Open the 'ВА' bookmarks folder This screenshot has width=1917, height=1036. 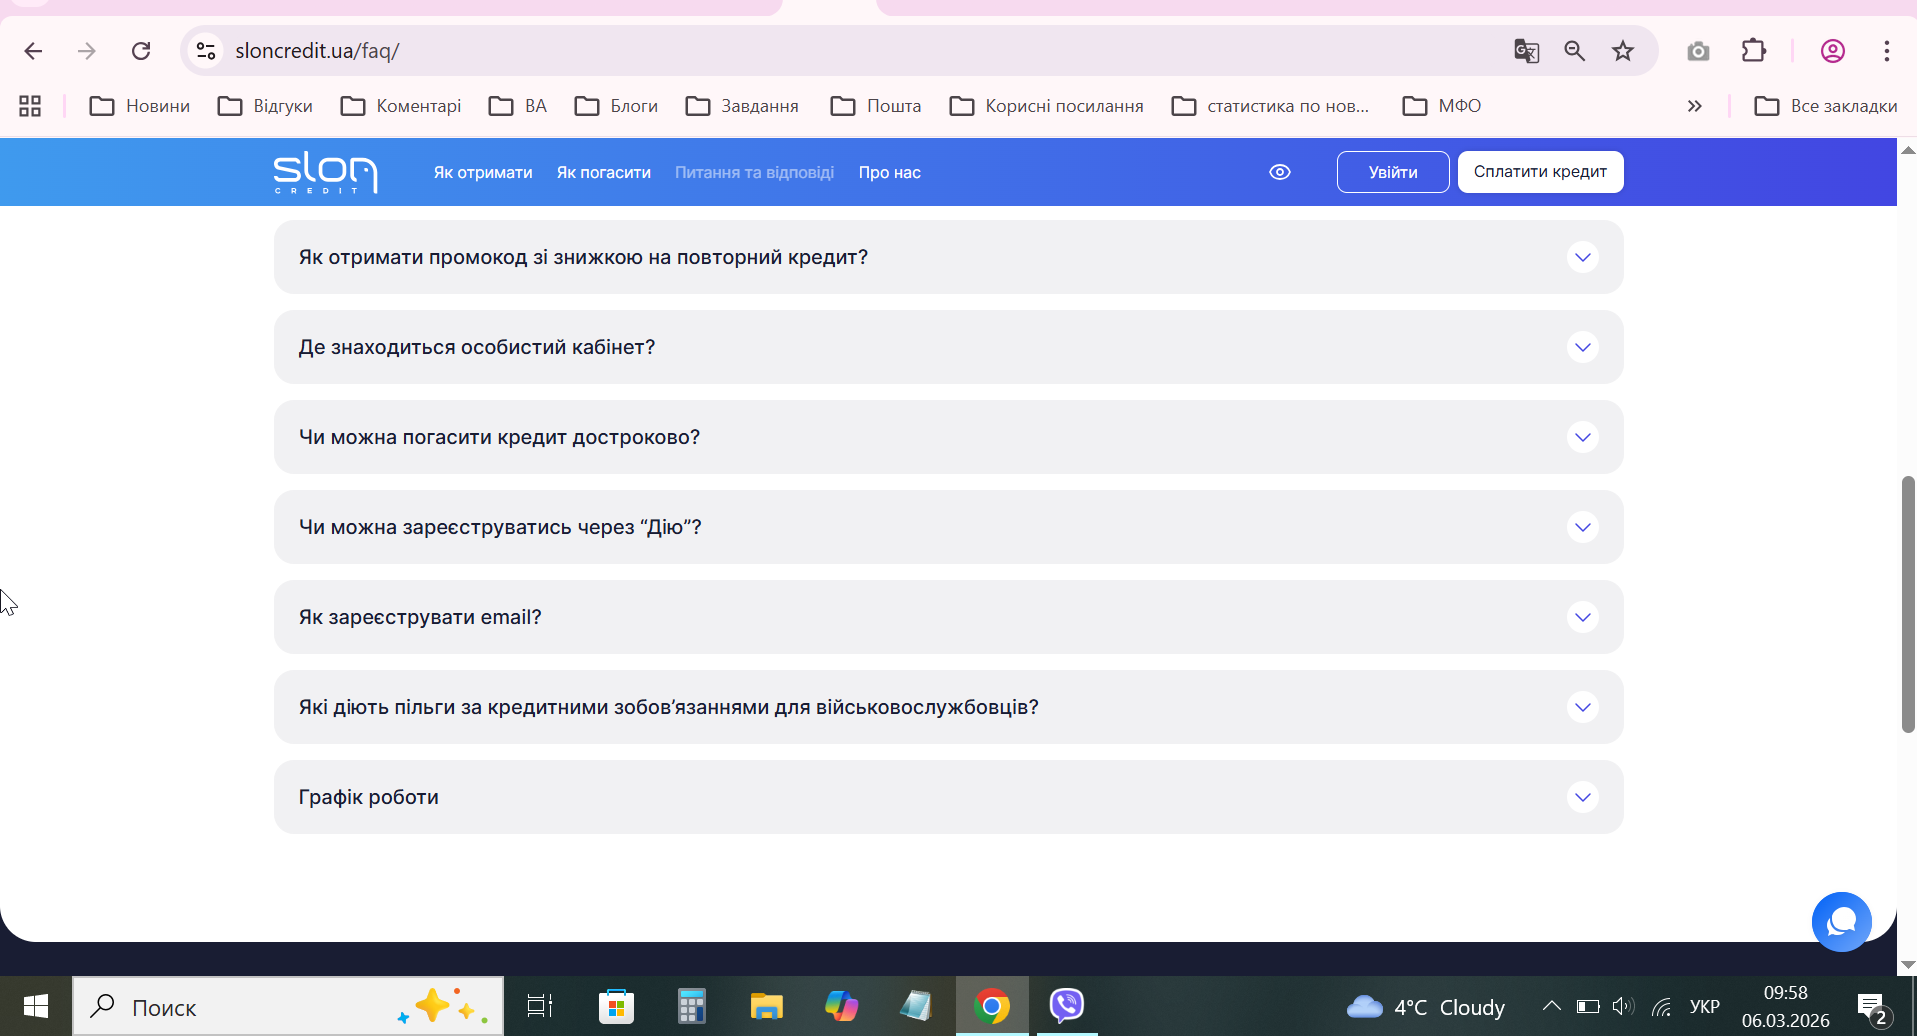pyautogui.click(x=518, y=106)
